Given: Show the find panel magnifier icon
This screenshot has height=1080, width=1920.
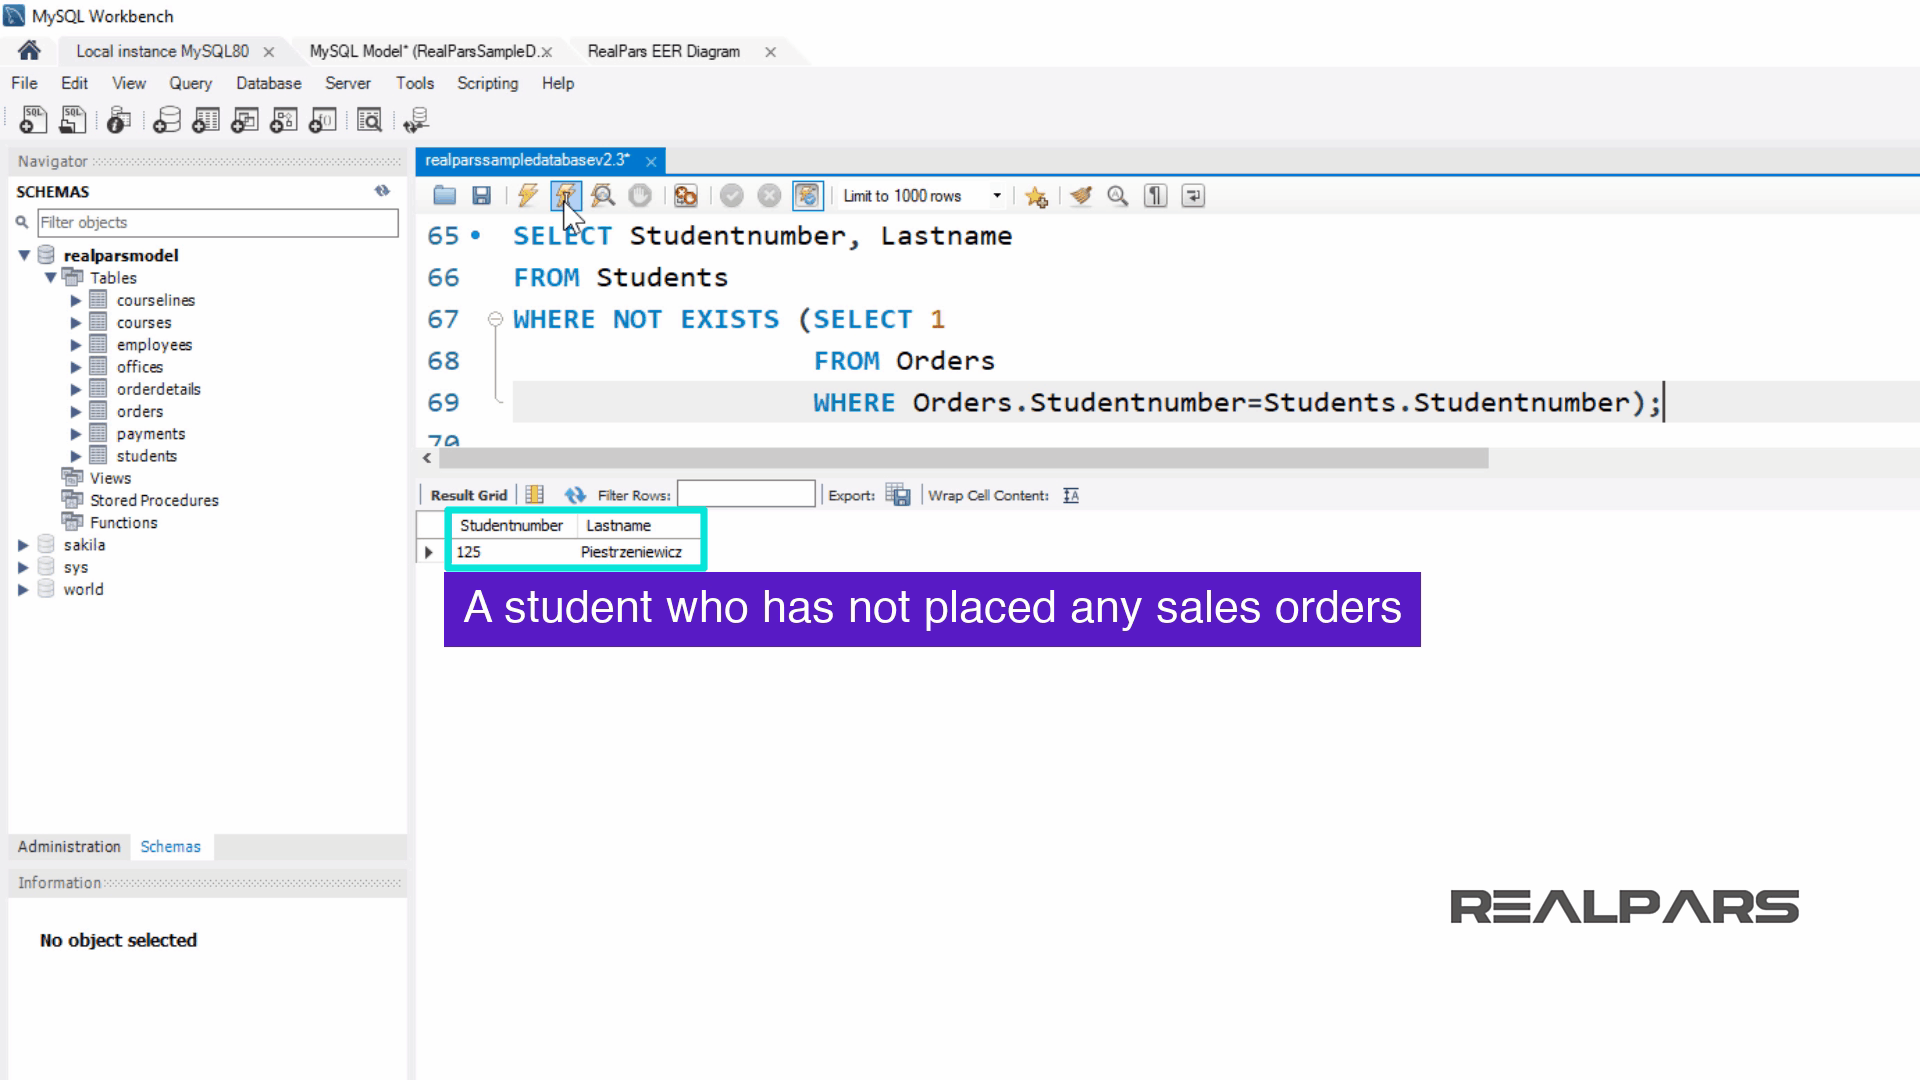Looking at the screenshot, I should click(1118, 196).
